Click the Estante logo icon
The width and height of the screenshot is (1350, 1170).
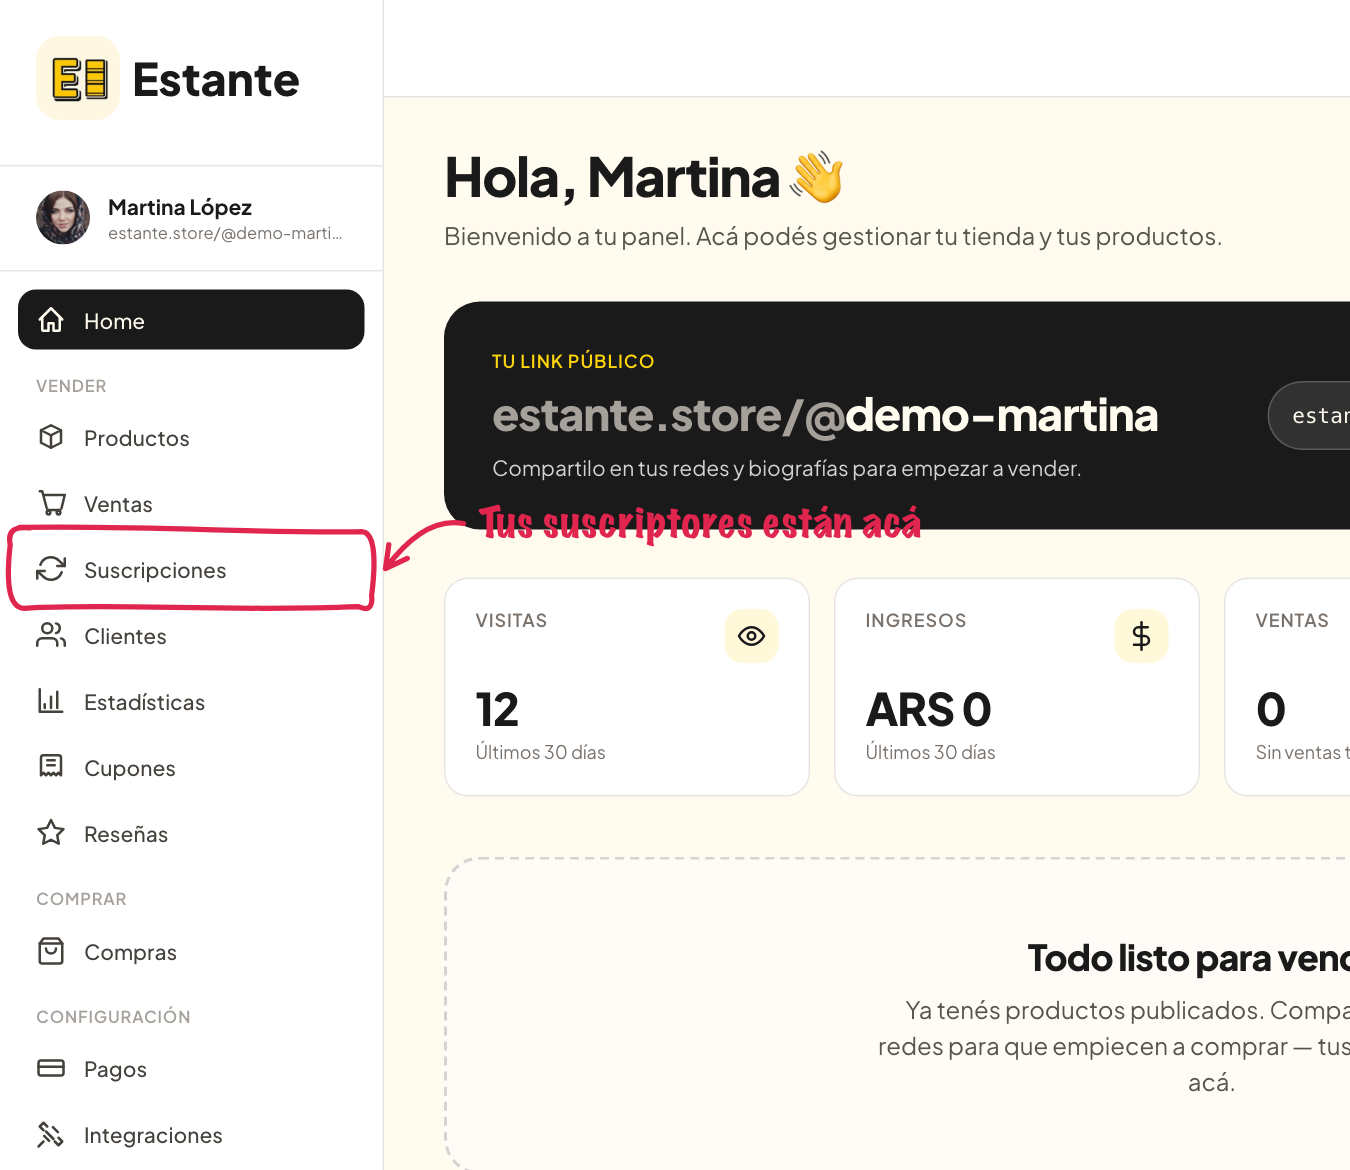pos(78,78)
